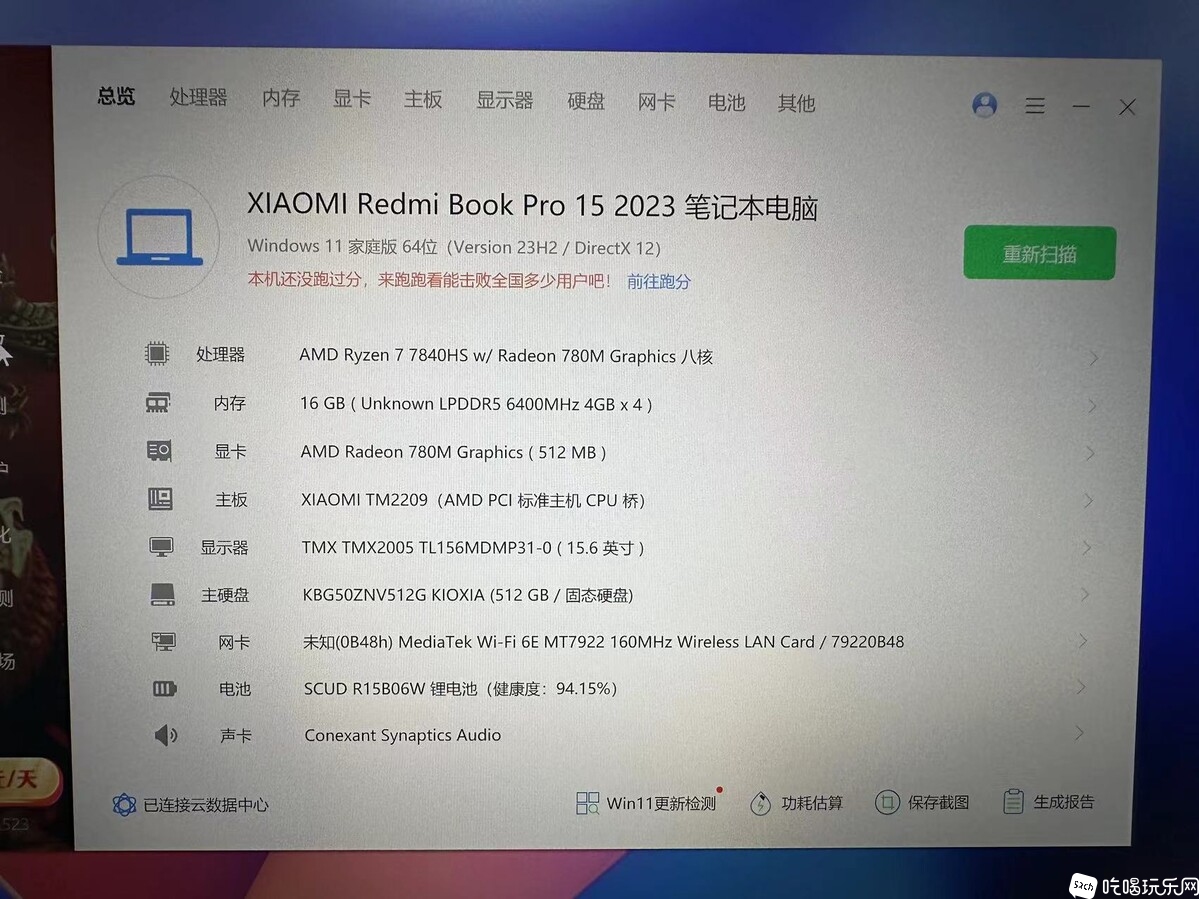The height and width of the screenshot is (899, 1199).
Task: Close the hardware info window
Action: pos(1127,108)
